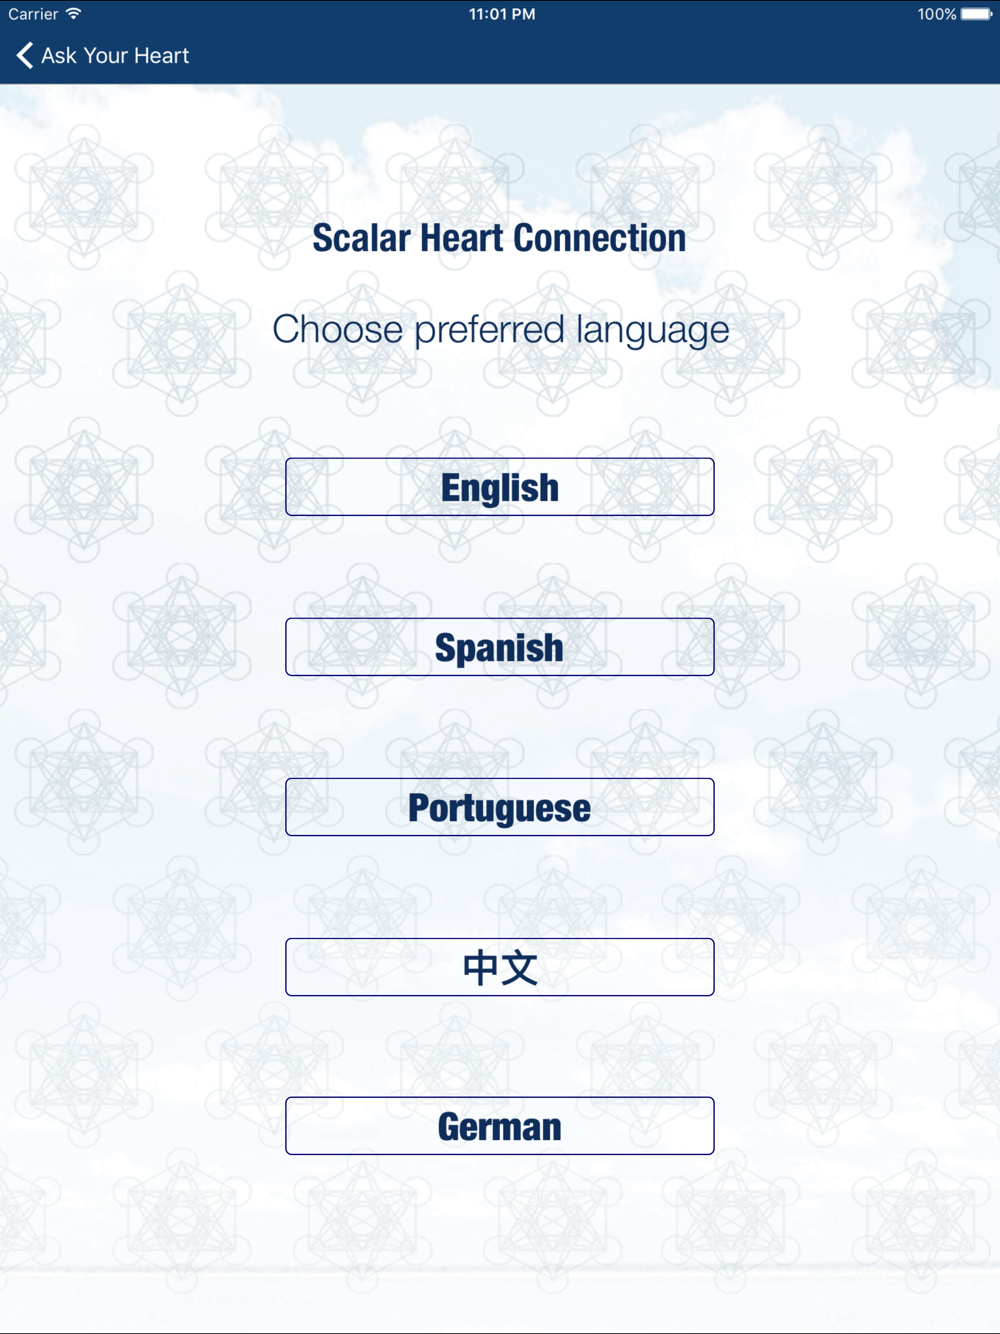Tap the Ask Your Heart title text
The image size is (1000, 1334).
coord(115,56)
